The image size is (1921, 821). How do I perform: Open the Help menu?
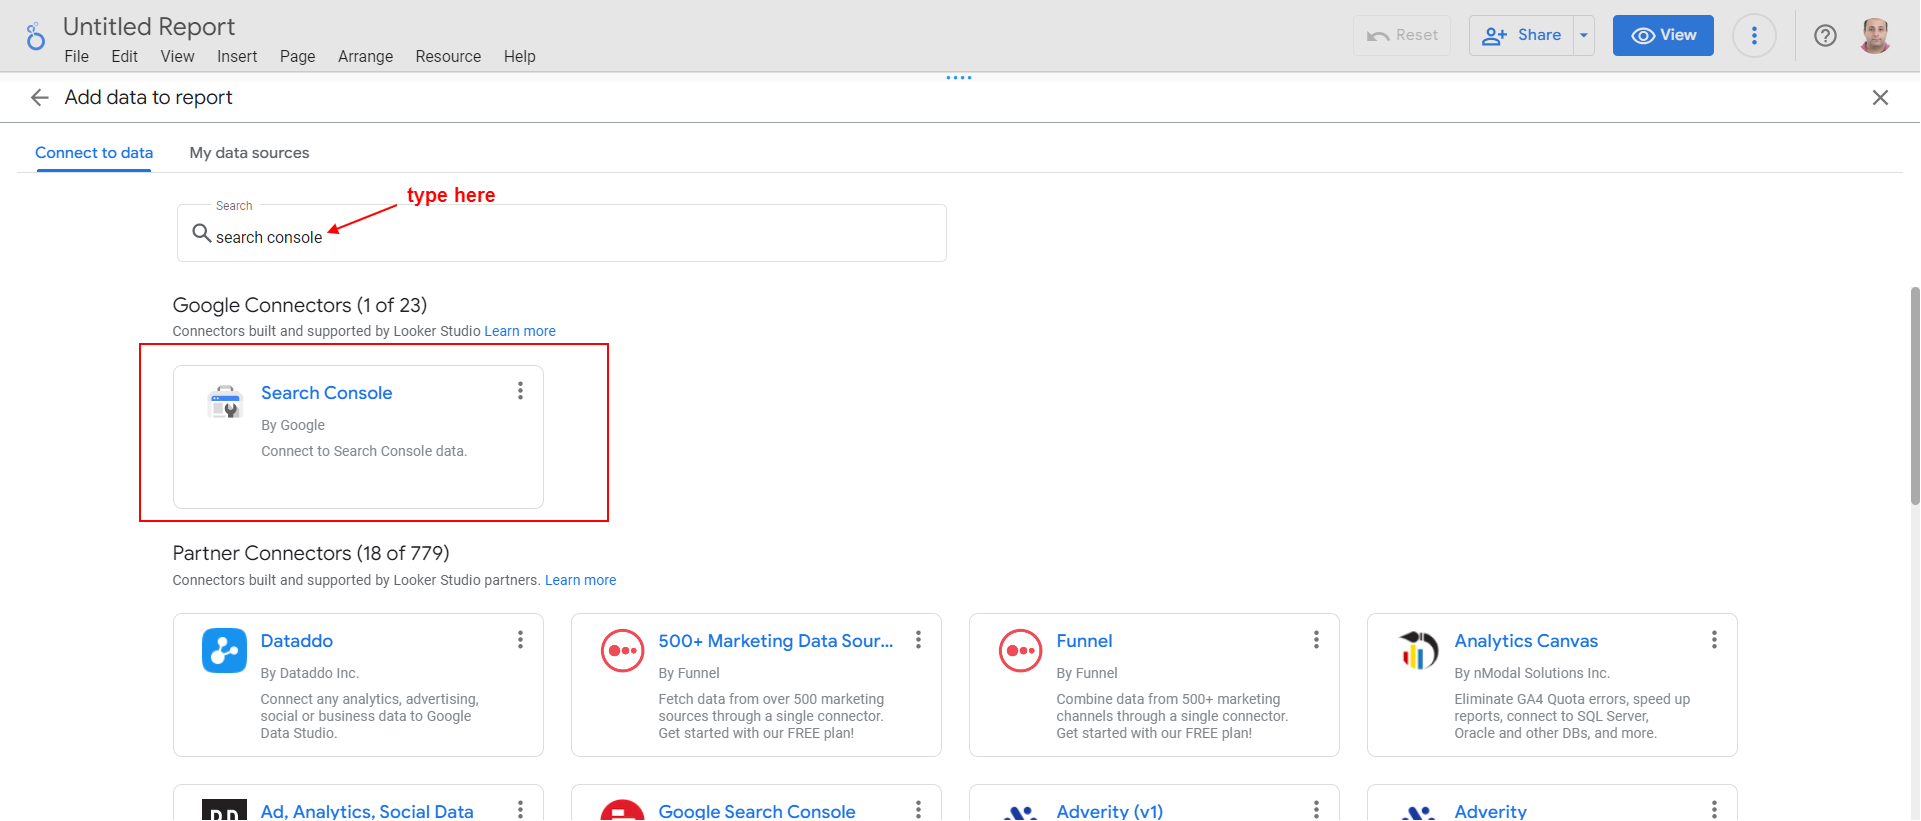point(520,56)
